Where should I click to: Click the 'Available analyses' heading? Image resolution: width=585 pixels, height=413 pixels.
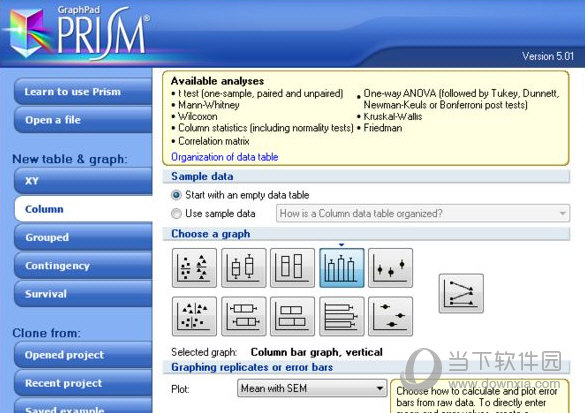(x=217, y=81)
